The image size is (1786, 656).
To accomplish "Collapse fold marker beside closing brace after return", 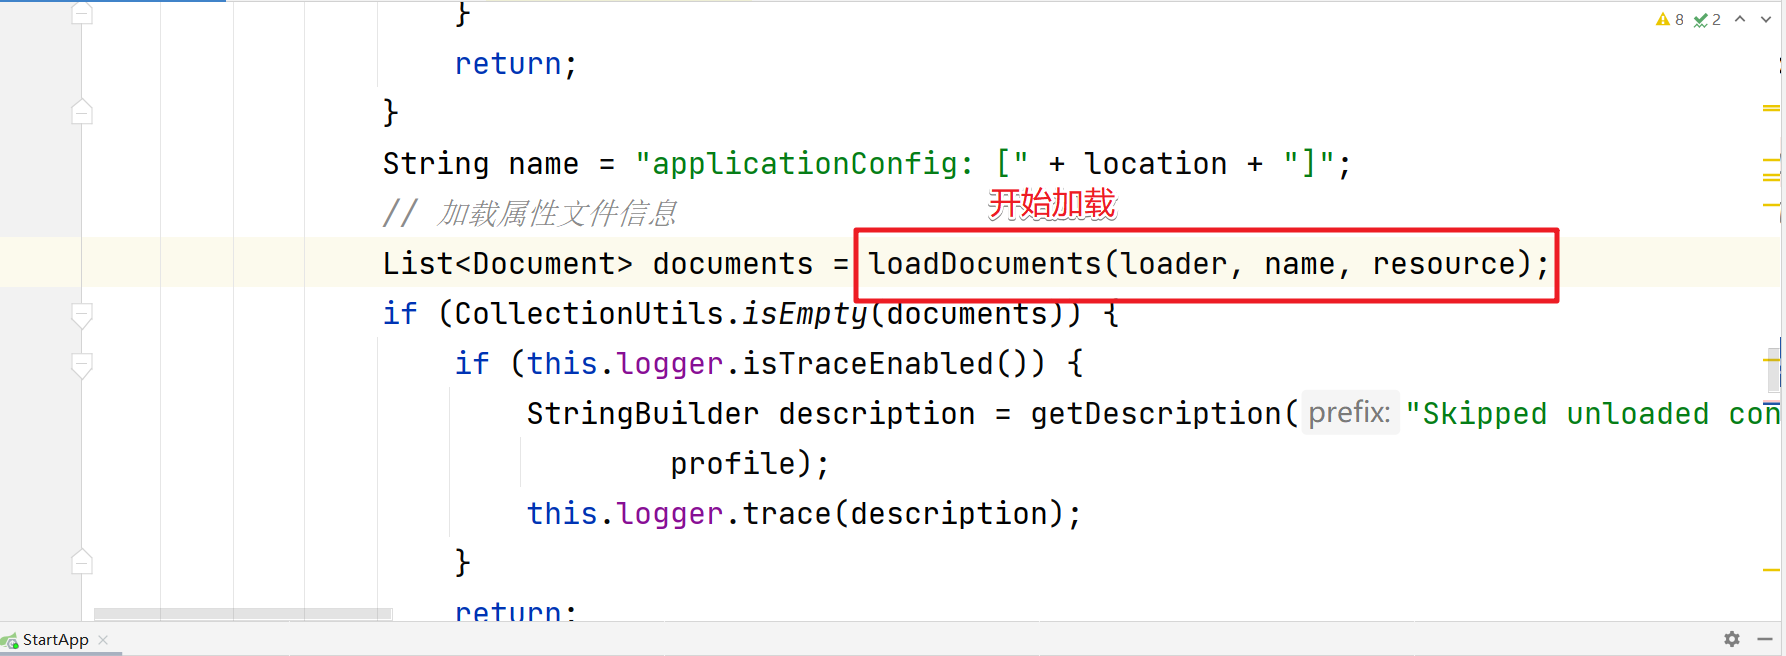I will [x=82, y=112].
